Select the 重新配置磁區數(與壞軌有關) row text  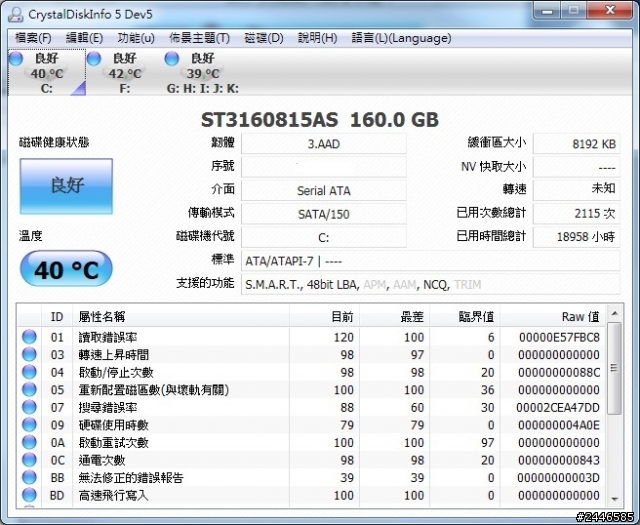coord(153,390)
